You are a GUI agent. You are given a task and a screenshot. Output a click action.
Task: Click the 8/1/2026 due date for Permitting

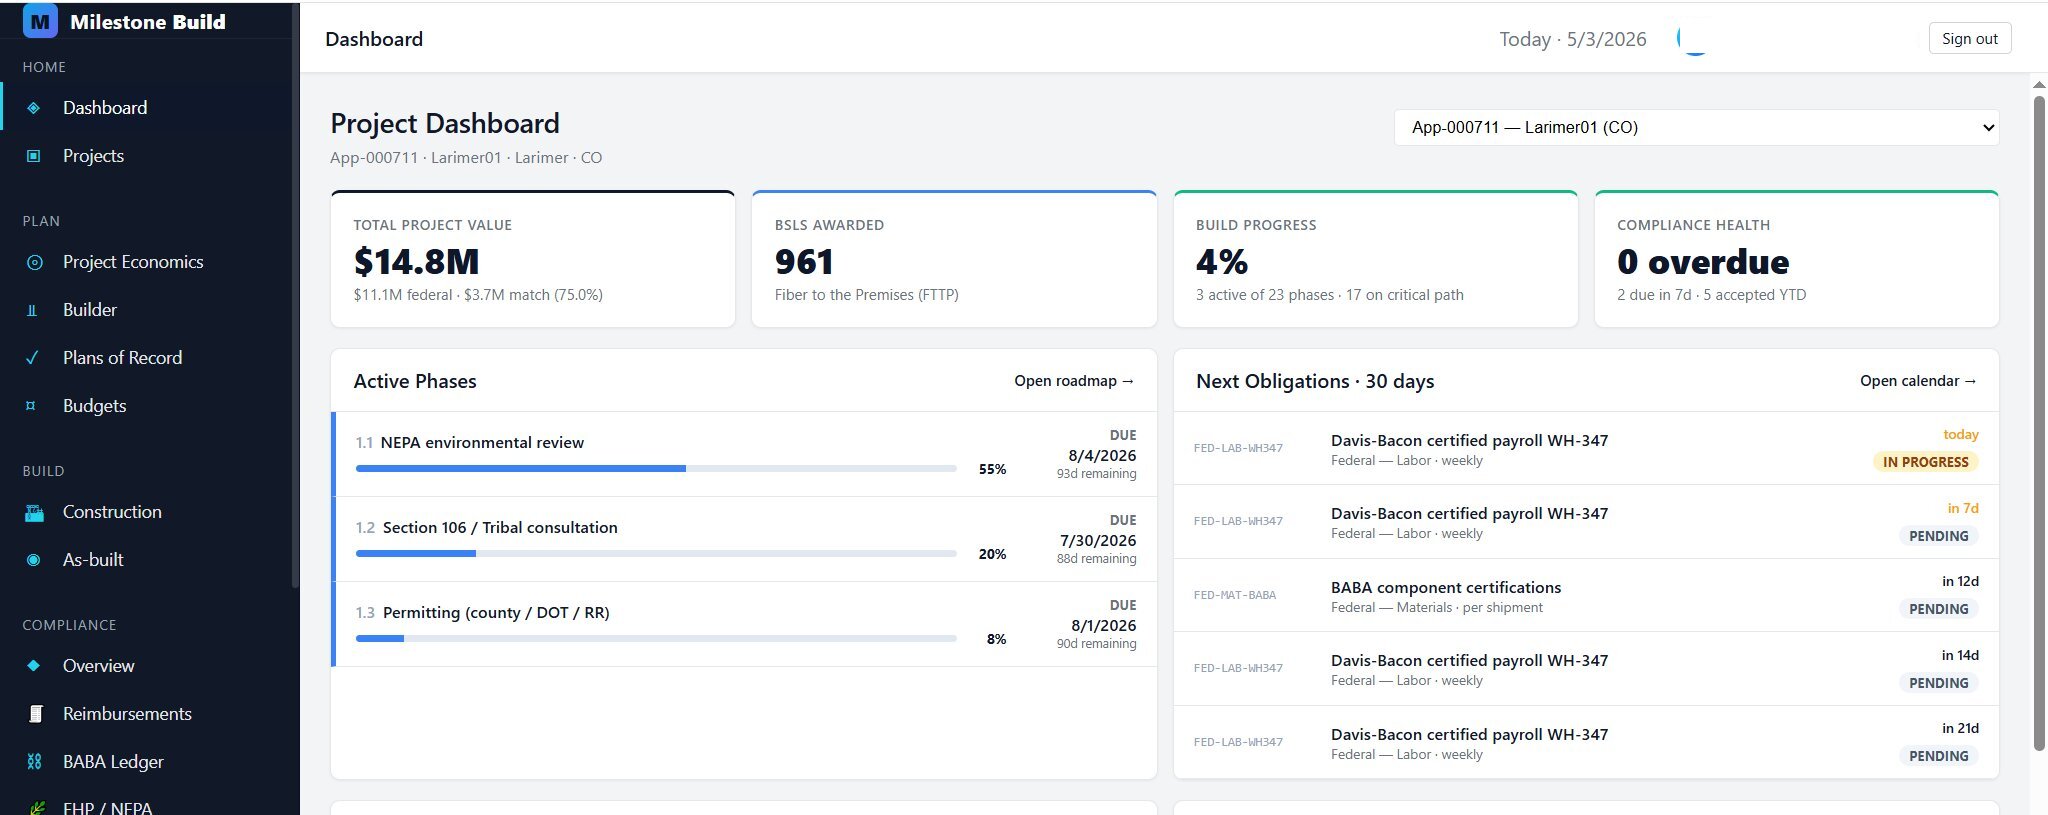tap(1103, 625)
